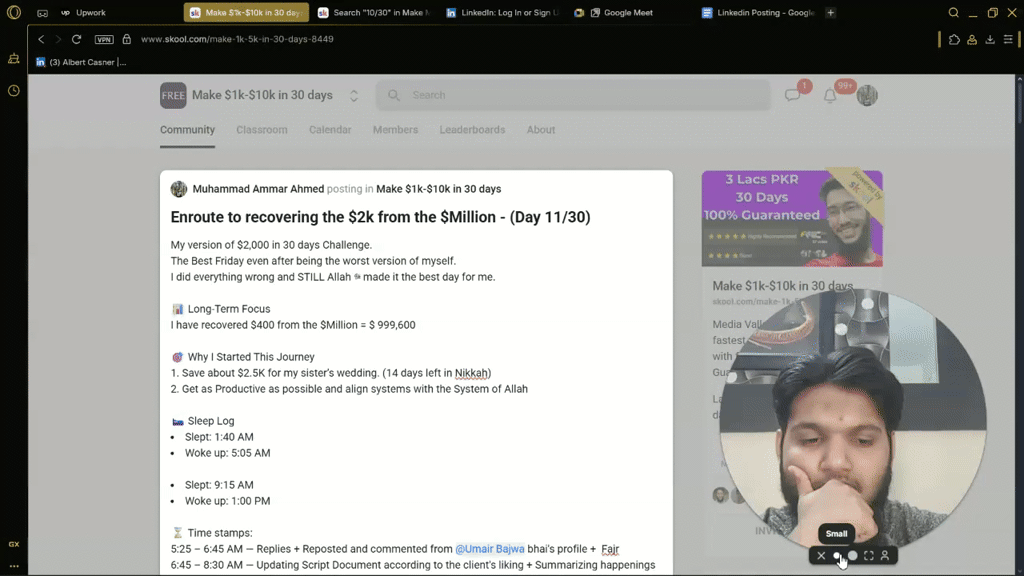Click the post title Enroute to recovering

381,217
